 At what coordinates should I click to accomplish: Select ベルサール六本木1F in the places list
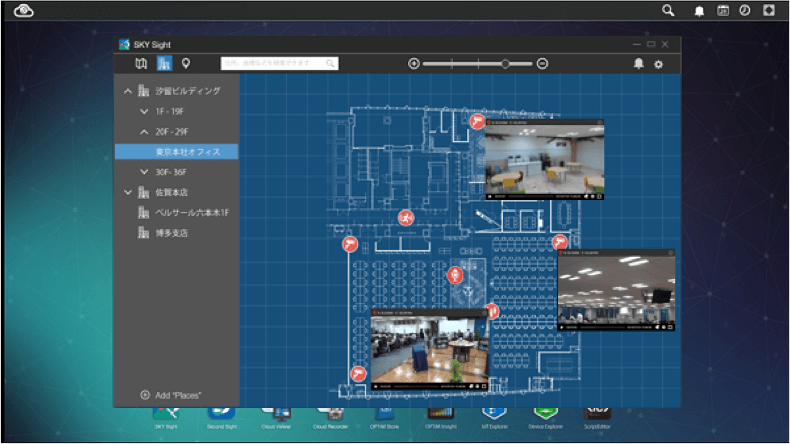pos(192,213)
